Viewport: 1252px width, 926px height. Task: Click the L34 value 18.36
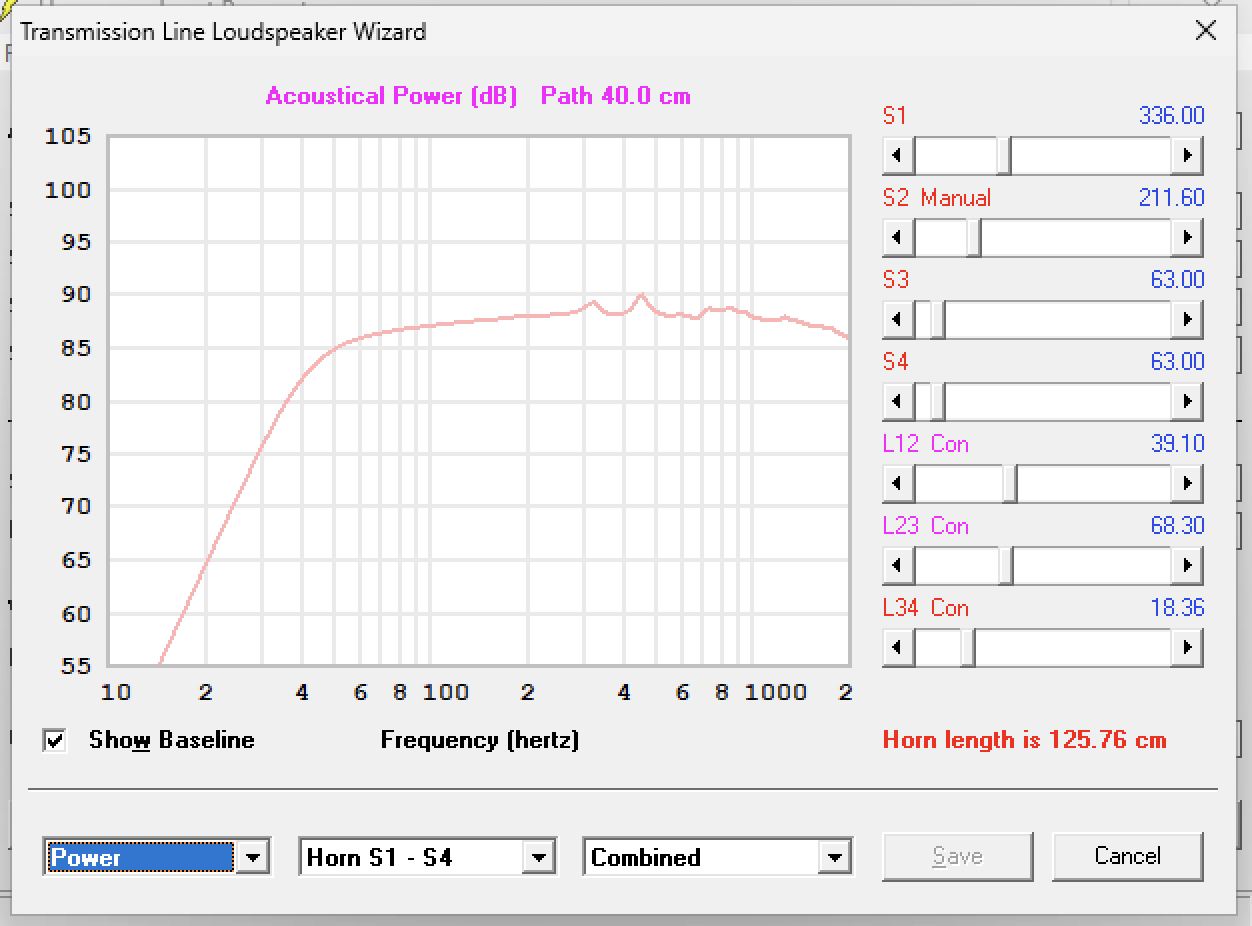coord(1178,608)
